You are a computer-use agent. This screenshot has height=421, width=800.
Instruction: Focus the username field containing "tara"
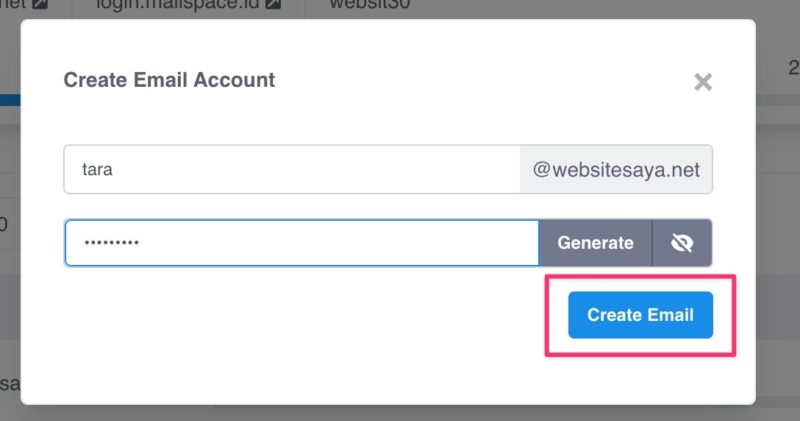tap(292, 169)
